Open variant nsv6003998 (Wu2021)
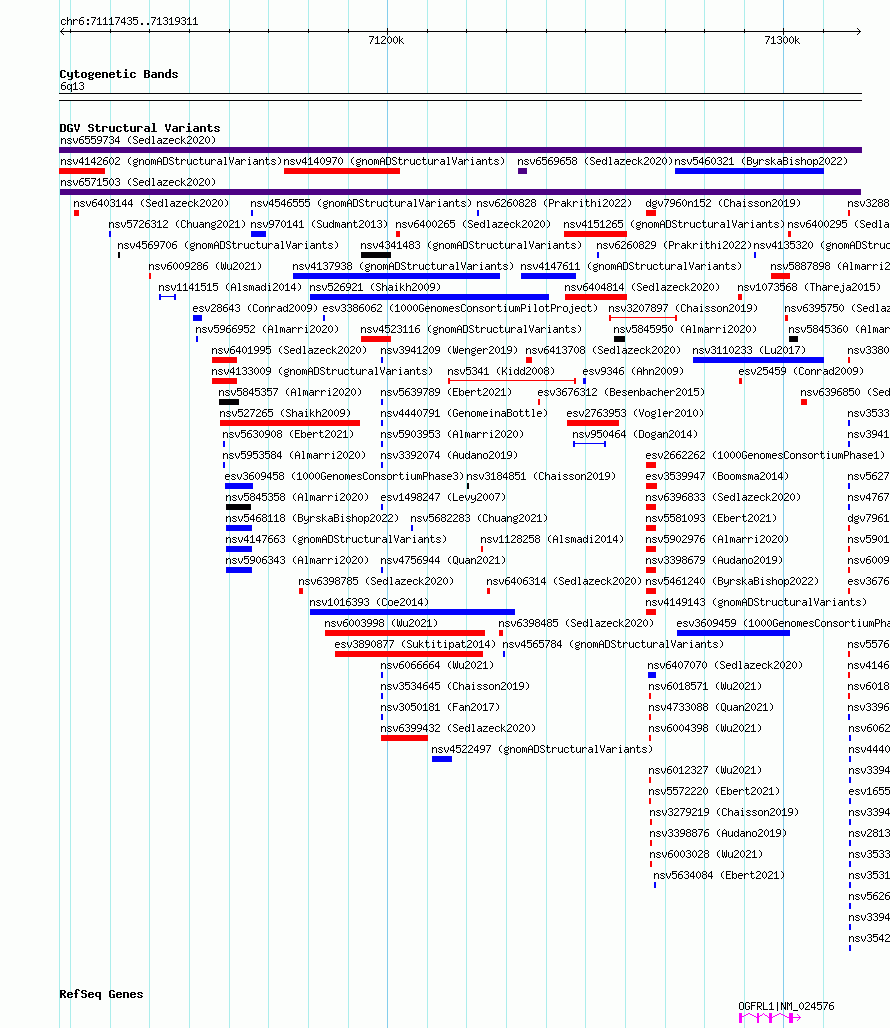Image resolution: width=890 pixels, height=1028 pixels. (381, 623)
